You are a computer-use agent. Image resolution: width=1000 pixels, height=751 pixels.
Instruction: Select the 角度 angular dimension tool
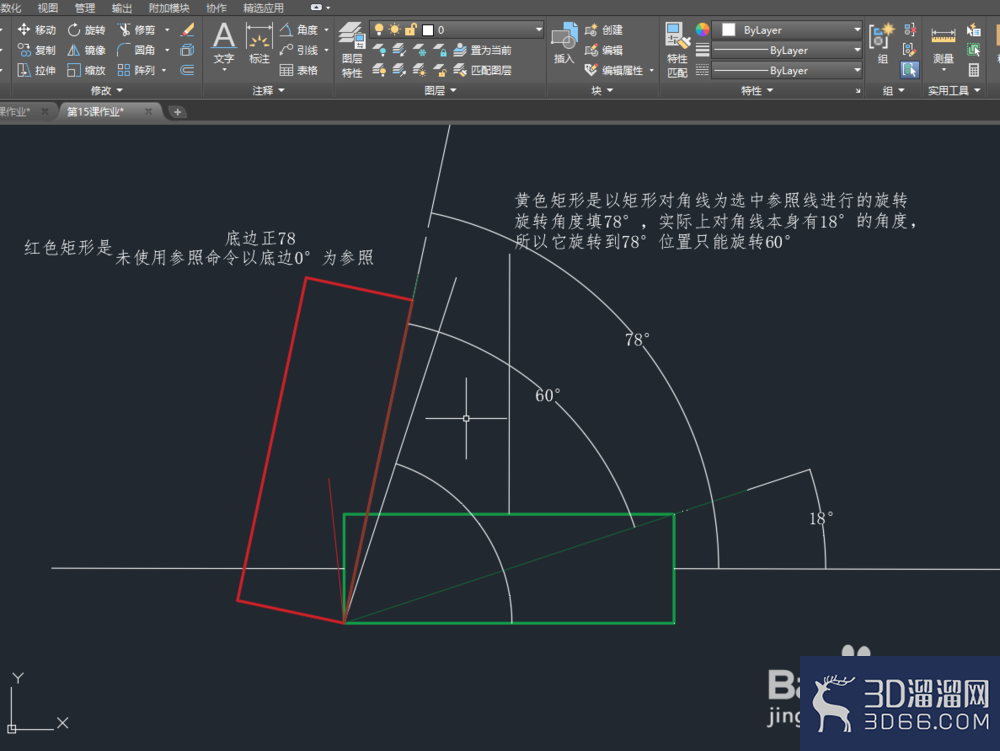click(x=298, y=30)
